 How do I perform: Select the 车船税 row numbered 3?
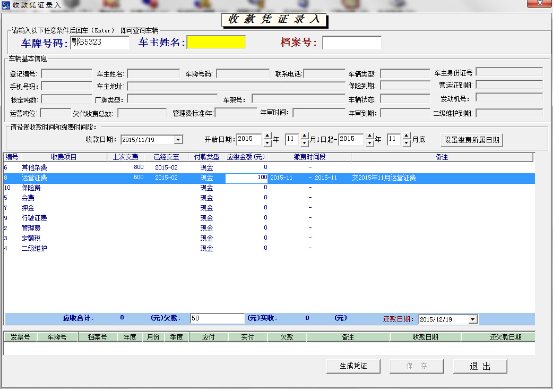tap(269, 238)
